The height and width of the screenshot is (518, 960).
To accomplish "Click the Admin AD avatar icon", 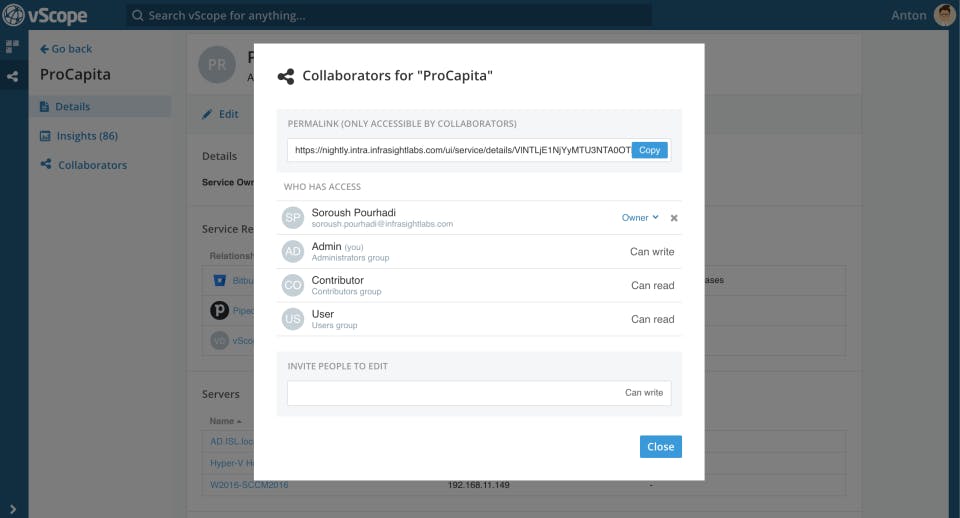I will (293, 252).
